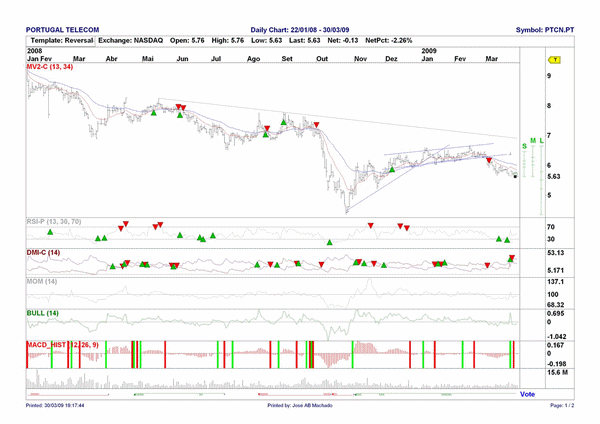Screen dimensions: 600x424
Task: Select the first green RSI triangle near Fev 2008
Action: point(50,232)
